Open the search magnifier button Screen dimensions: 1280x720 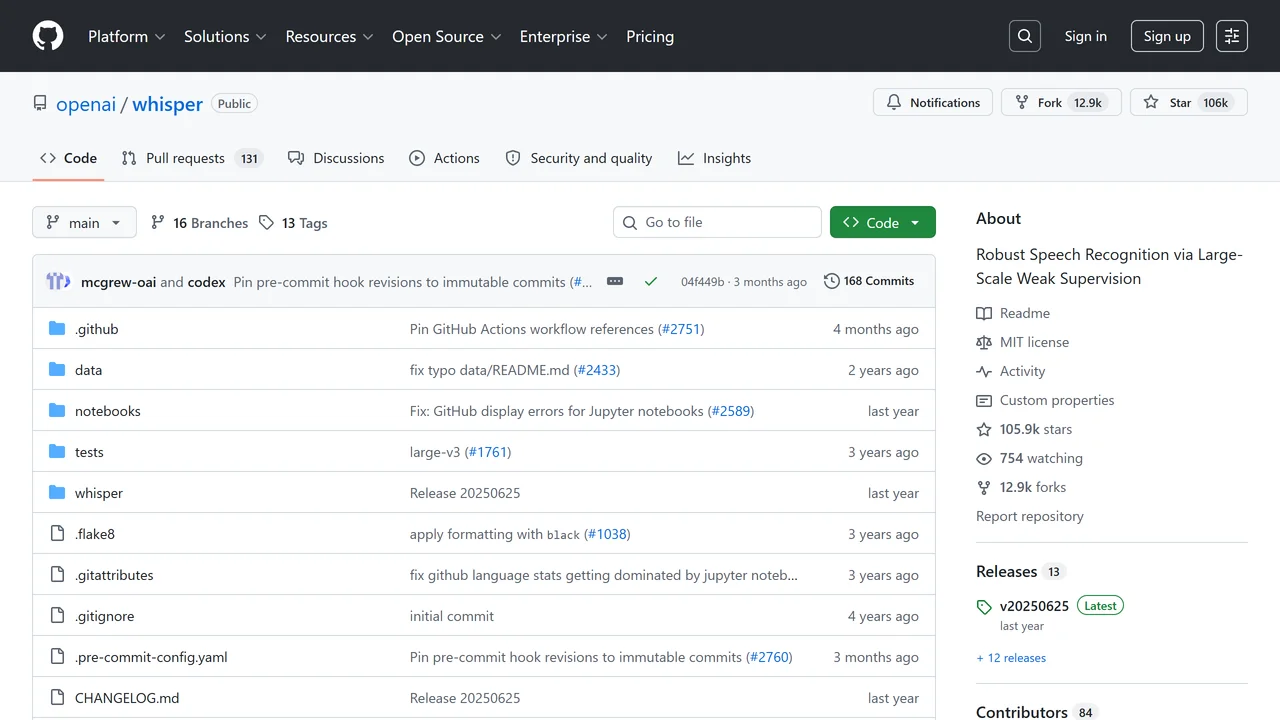pyautogui.click(x=1025, y=36)
